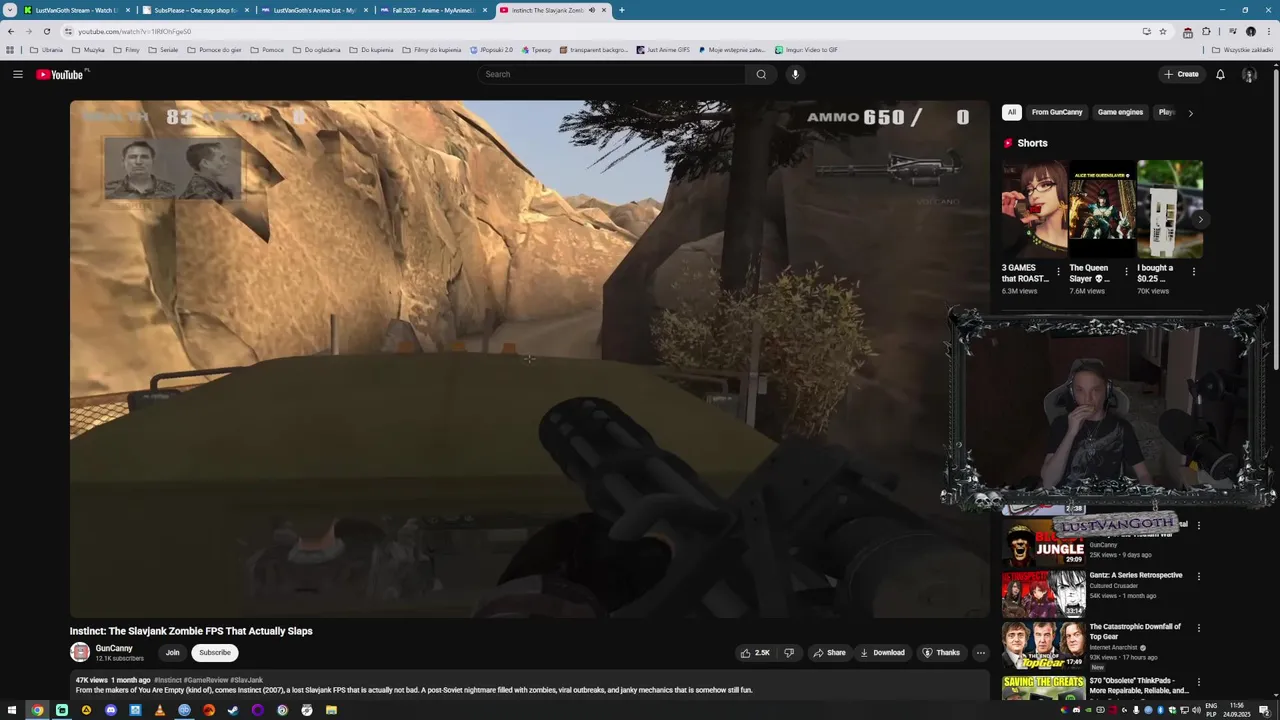
Task: Switch to LustVanGoth Stream tab
Action: [x=75, y=10]
